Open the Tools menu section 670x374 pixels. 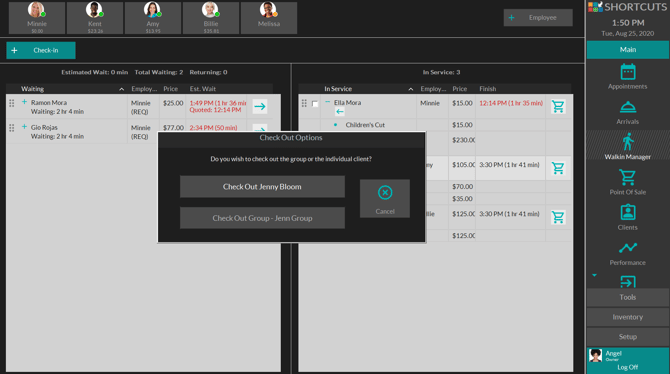(628, 297)
